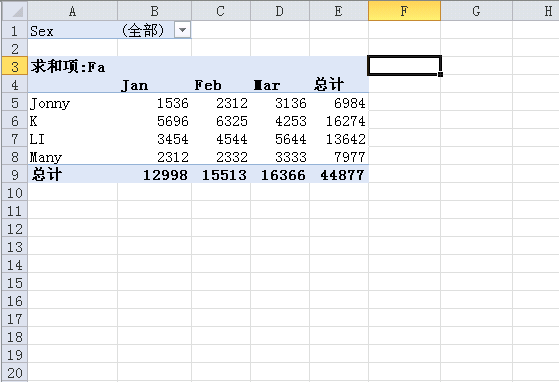
Task: Click the select-all corner of the sheet
Action: pyautogui.click(x=15, y=11)
